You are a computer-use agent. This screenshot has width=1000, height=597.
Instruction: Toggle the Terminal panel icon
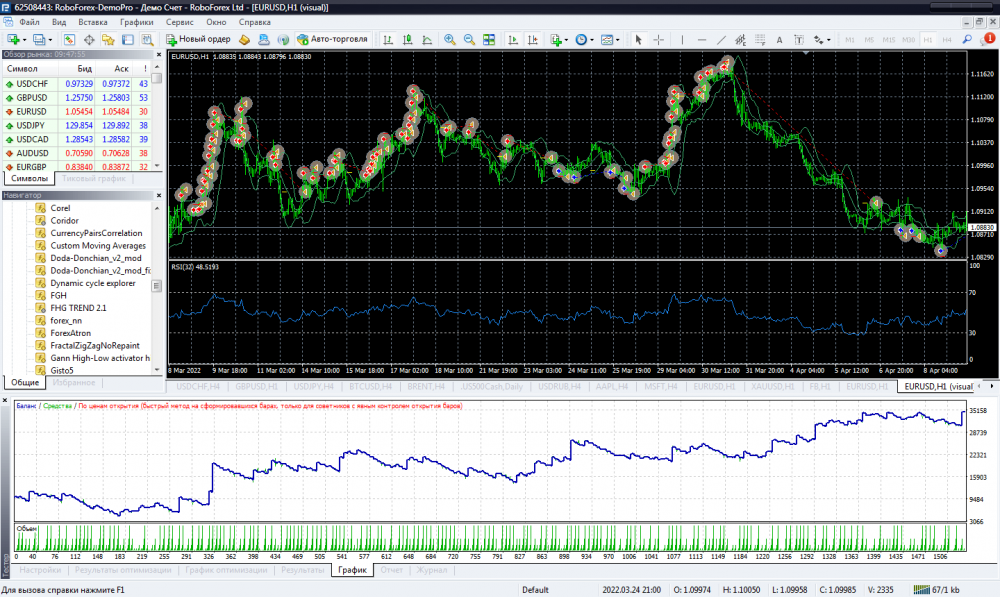click(128, 40)
